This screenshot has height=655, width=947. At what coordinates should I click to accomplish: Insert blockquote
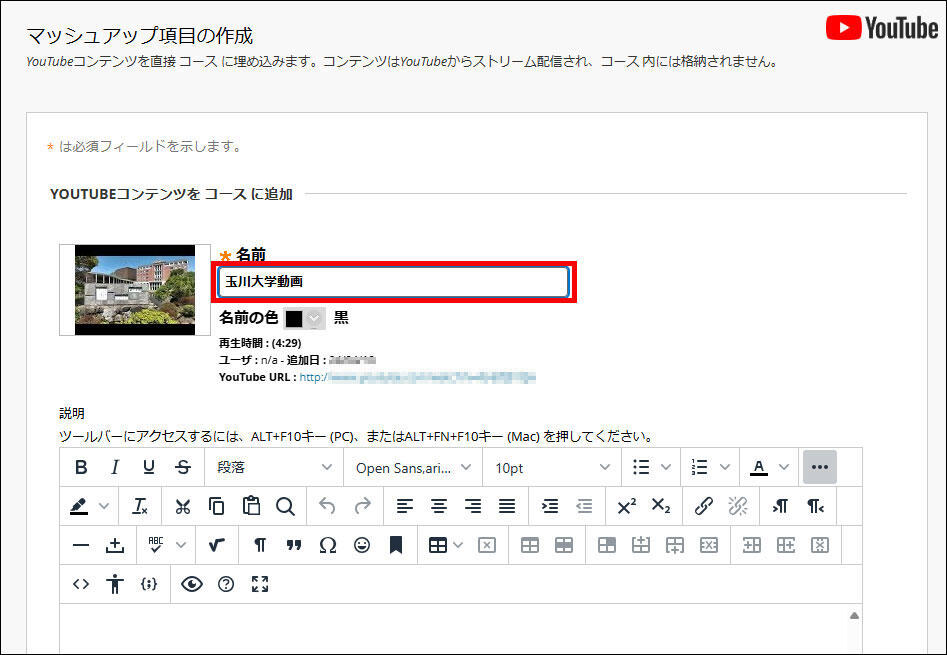point(294,545)
